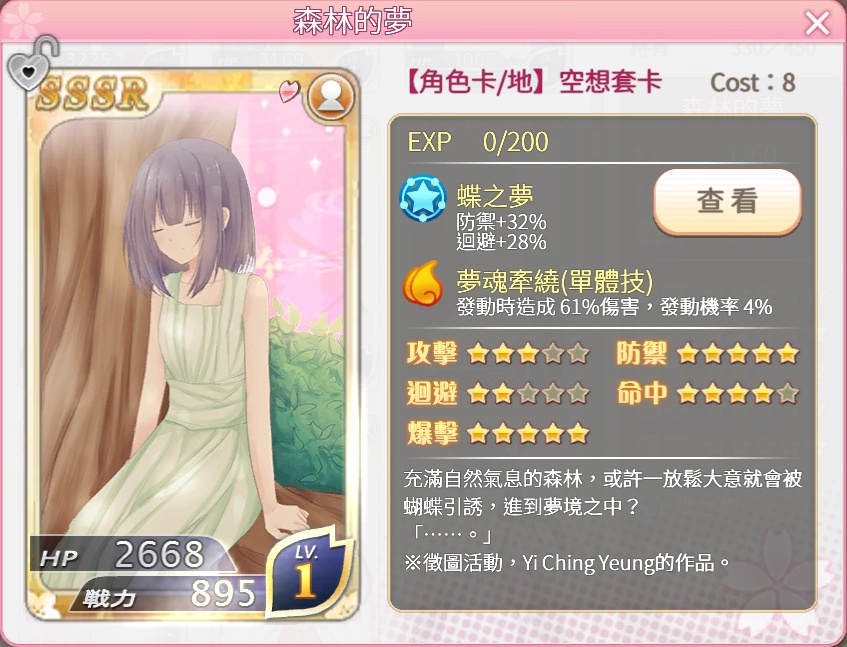Tap the 戰力 895 power bar

pyautogui.click(x=169, y=594)
